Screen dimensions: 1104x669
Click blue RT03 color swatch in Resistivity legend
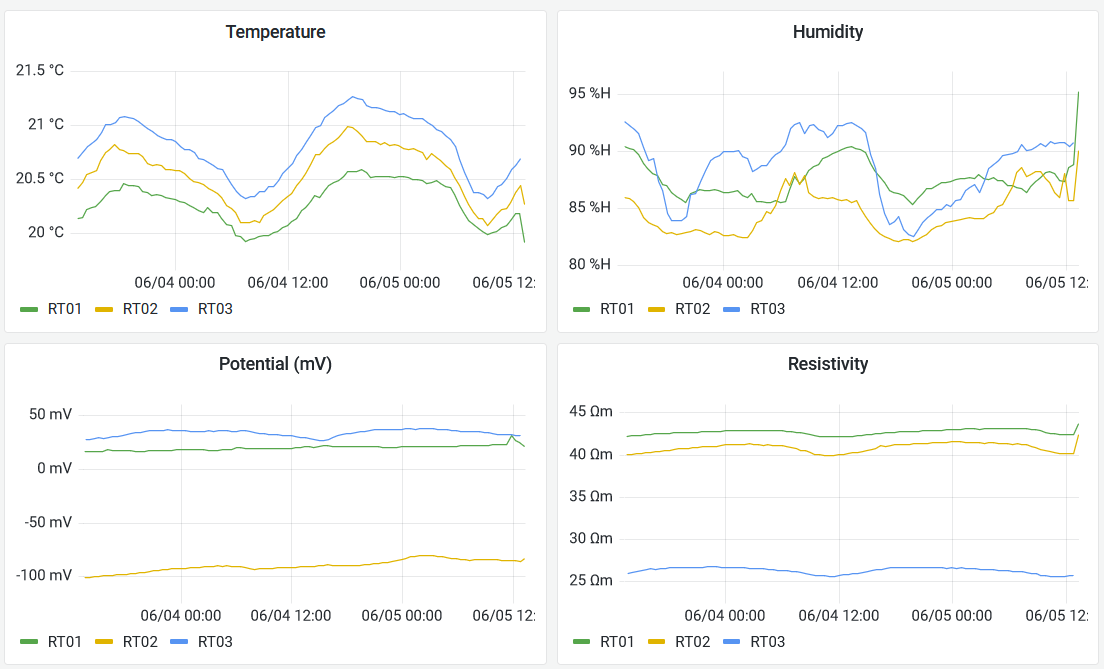pos(732,642)
